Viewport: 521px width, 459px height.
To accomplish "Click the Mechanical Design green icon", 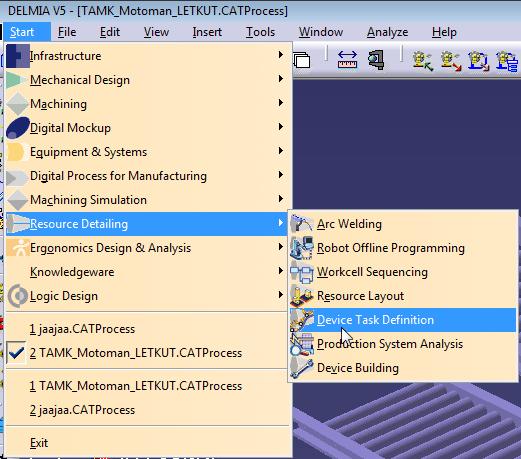I will [16, 80].
